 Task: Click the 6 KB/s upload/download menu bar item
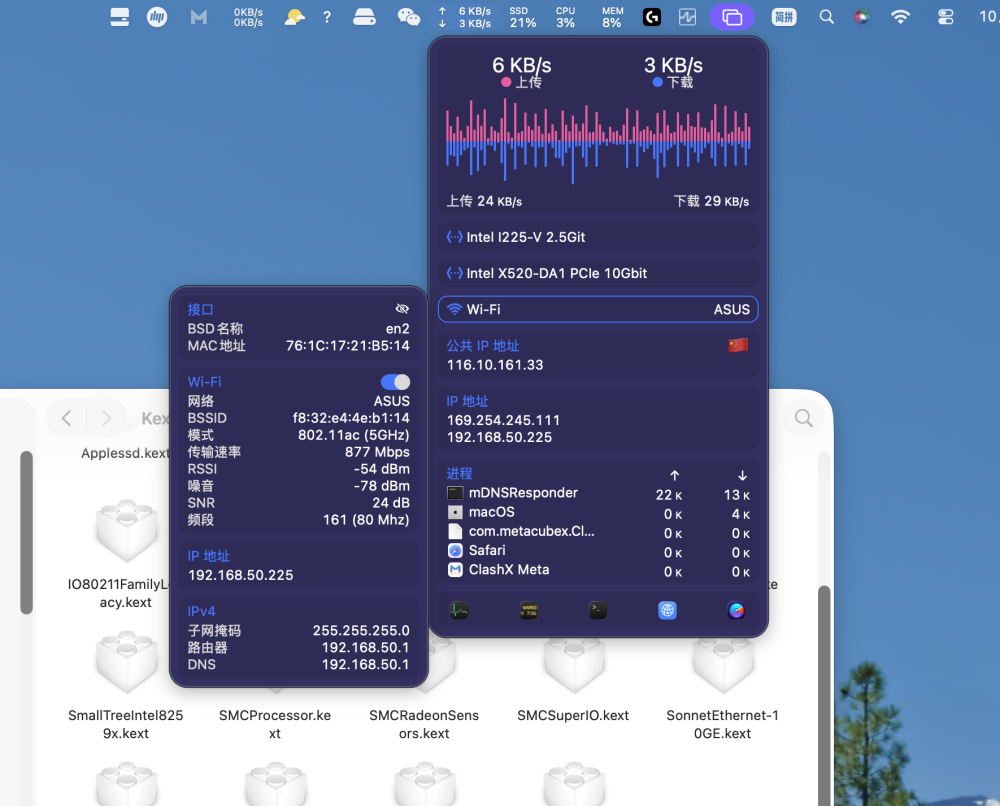tap(465, 17)
